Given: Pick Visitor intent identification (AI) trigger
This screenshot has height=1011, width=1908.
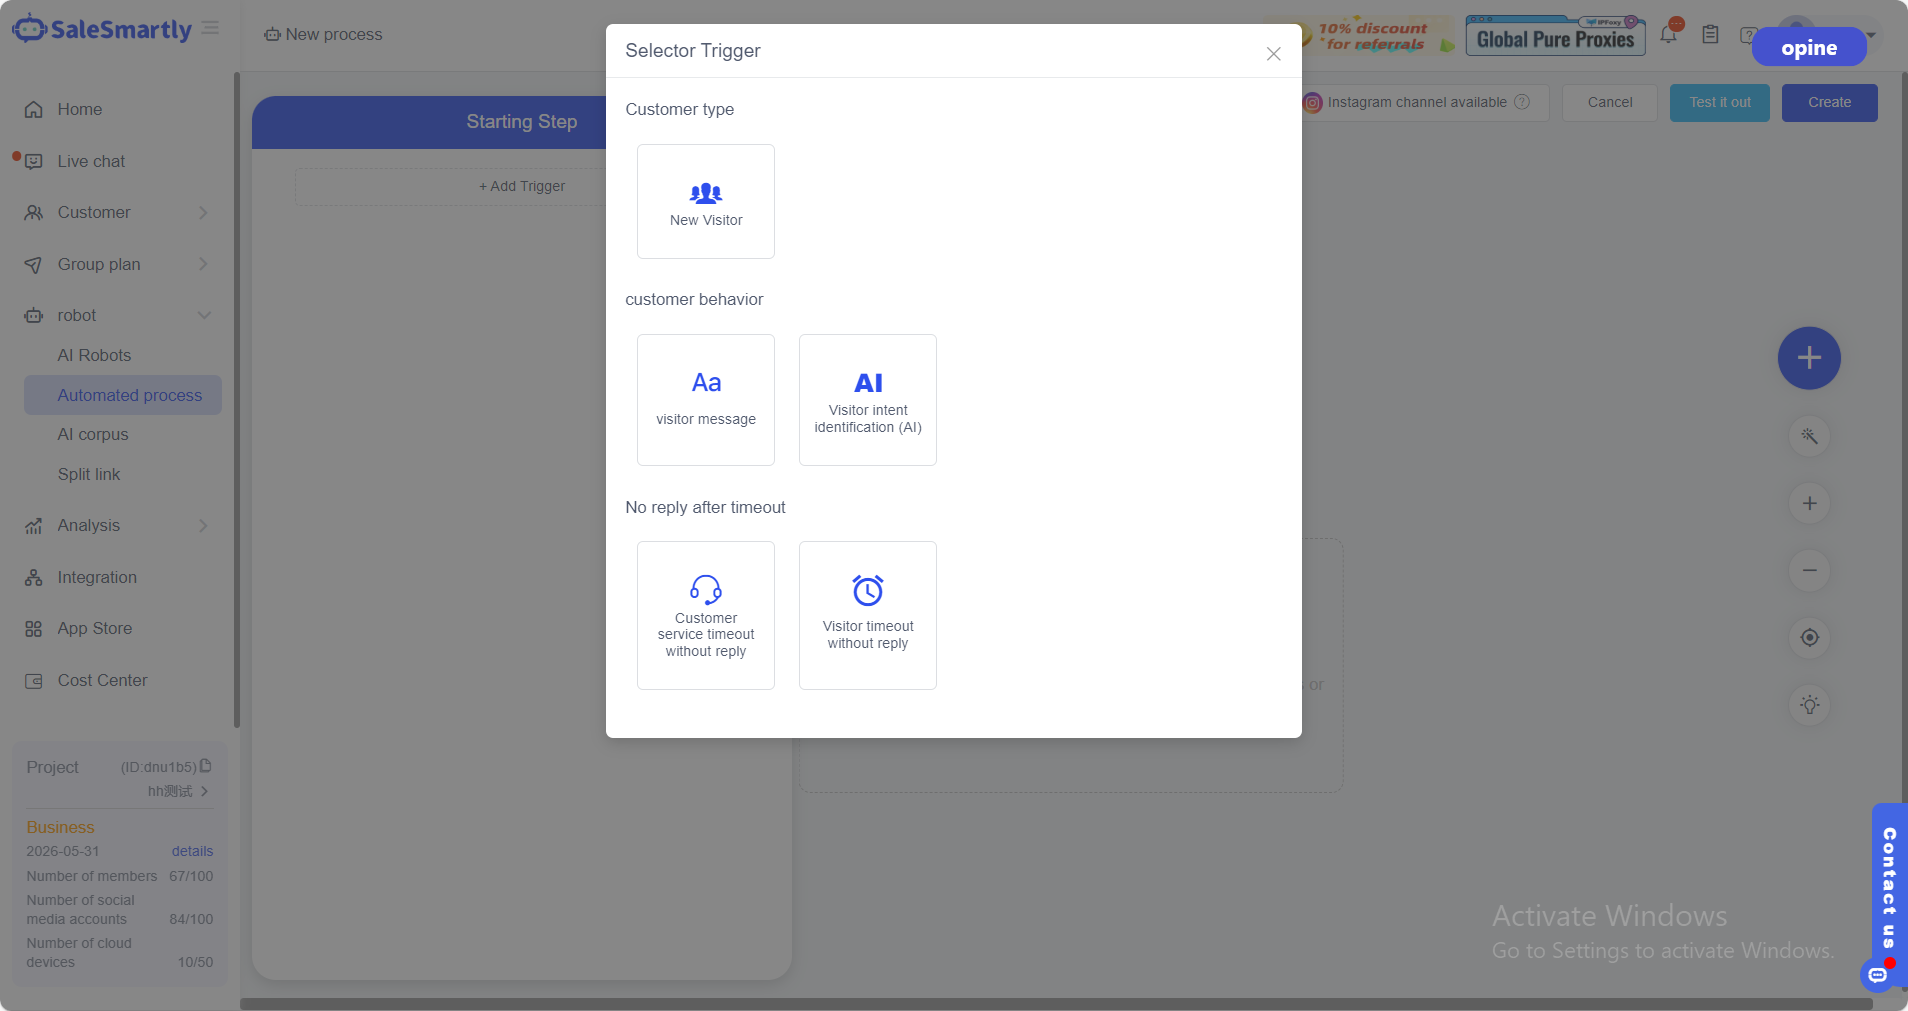Looking at the screenshot, I should coord(867,399).
